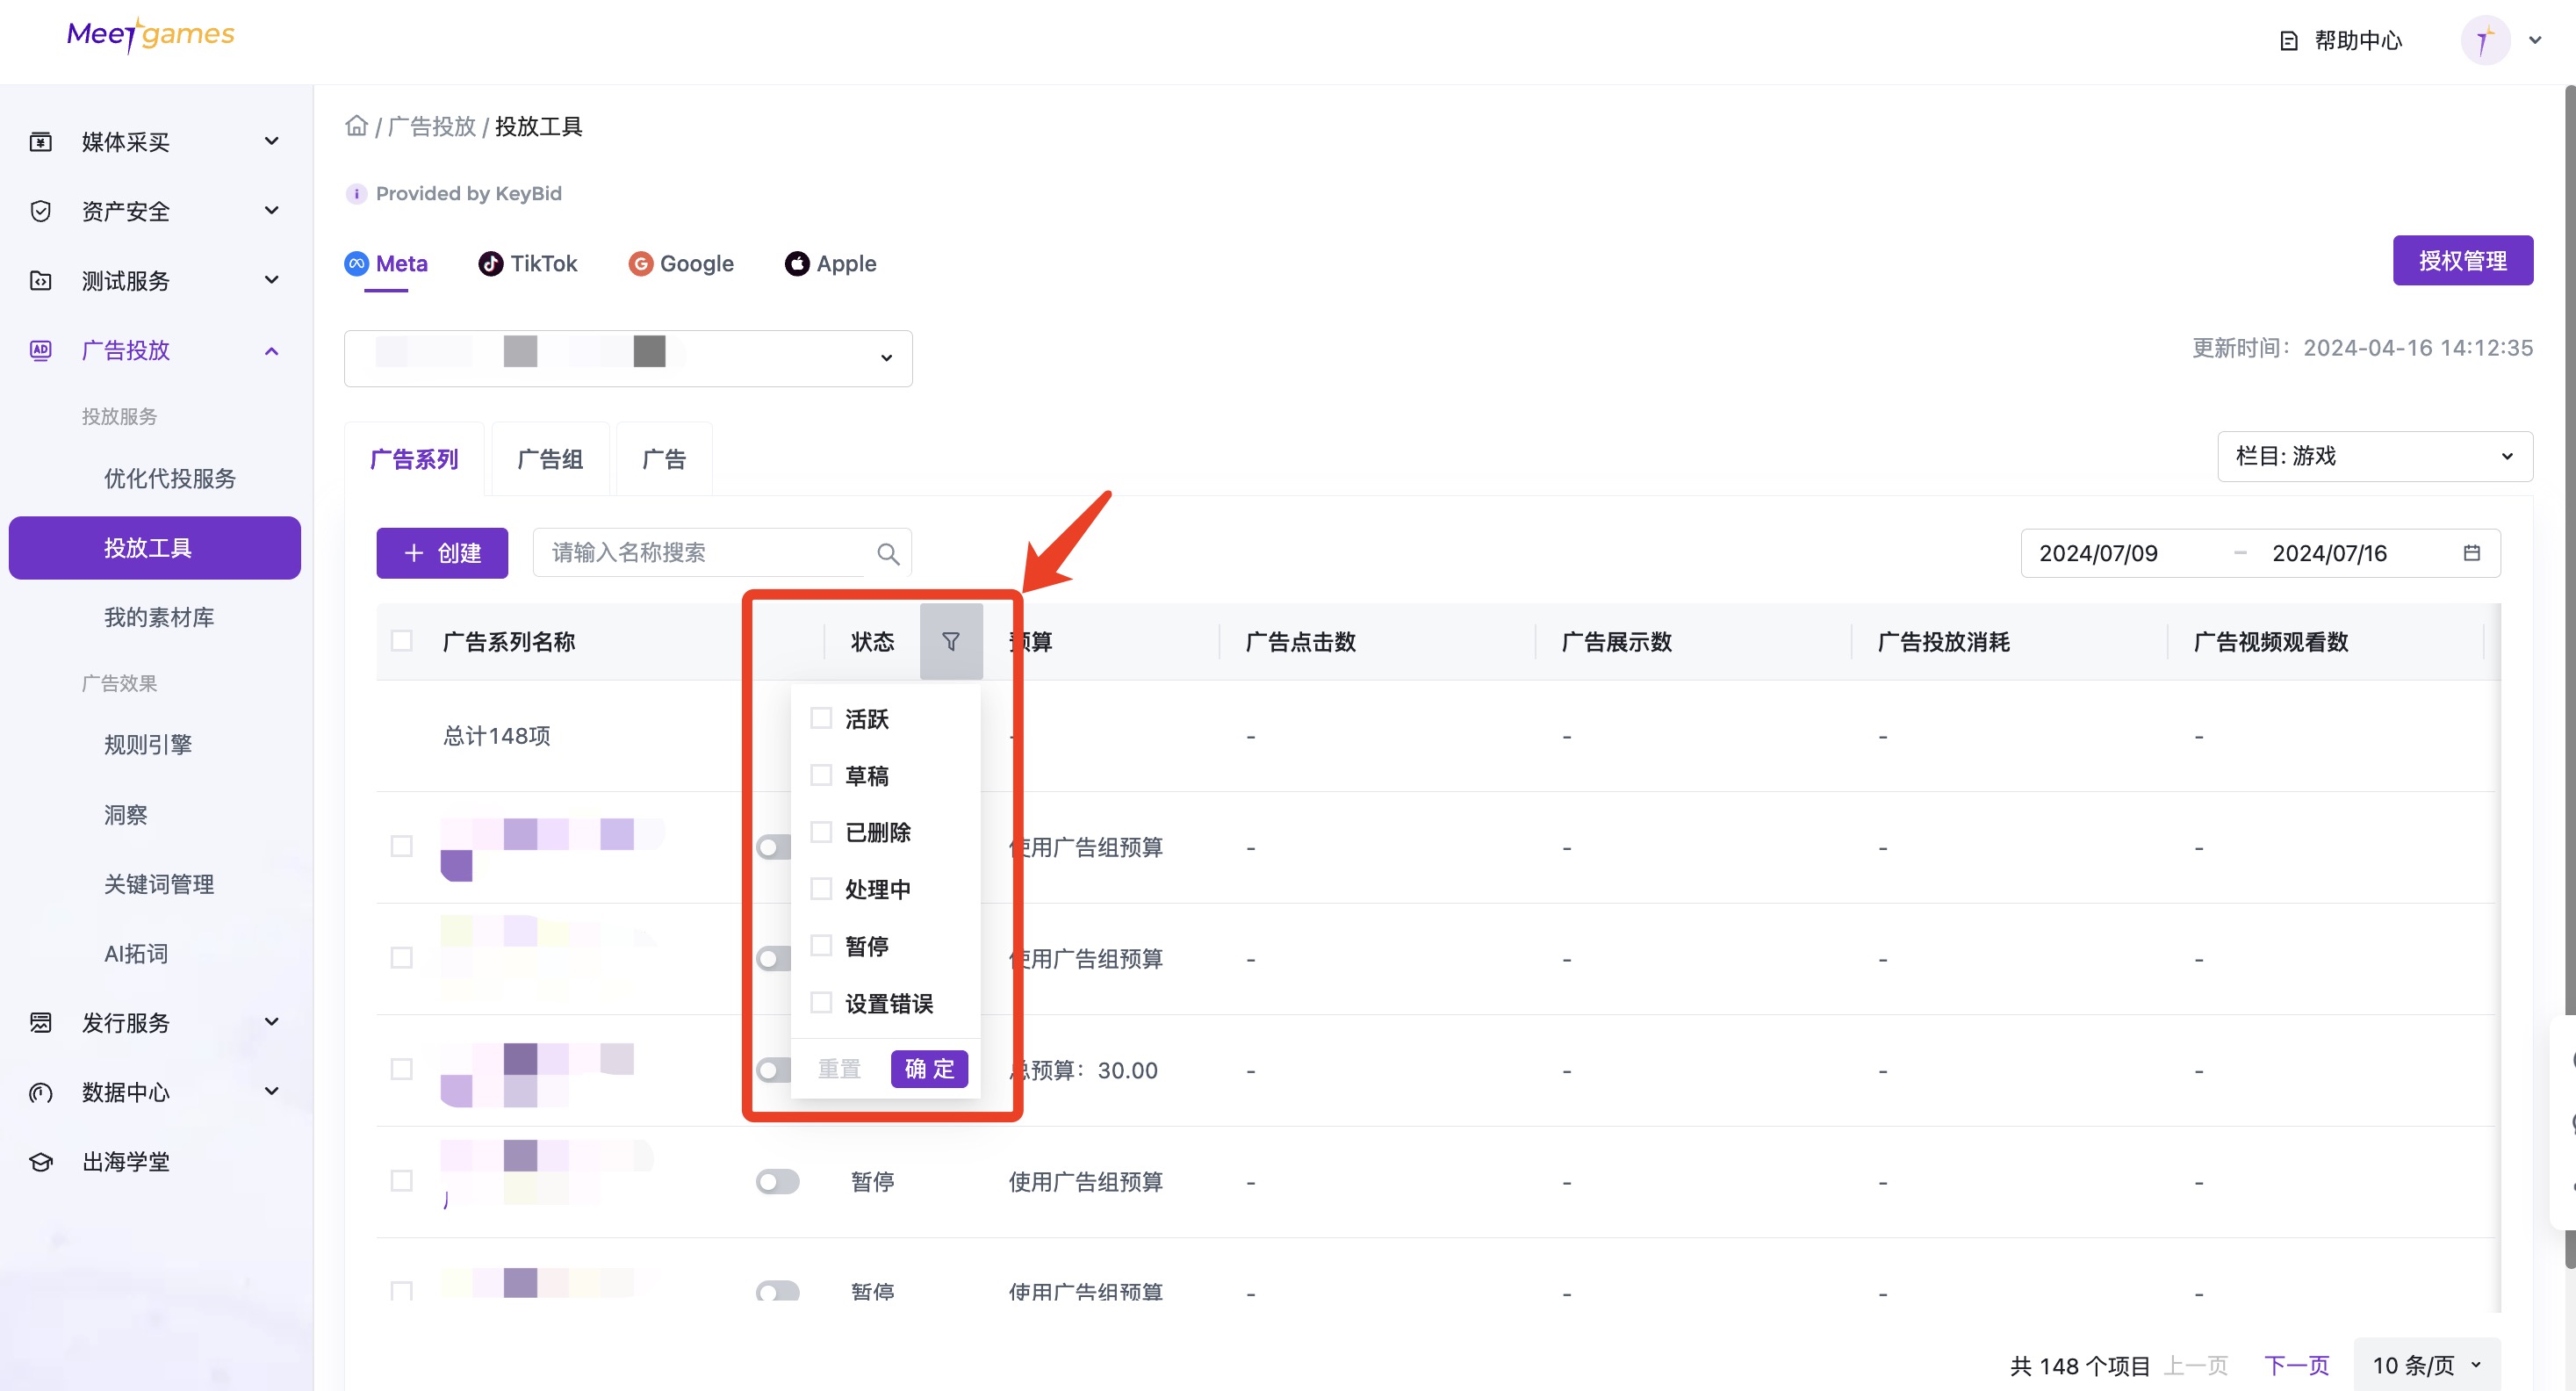Check the 活跃 filter option
Image resolution: width=2576 pixels, height=1391 pixels.
point(821,719)
